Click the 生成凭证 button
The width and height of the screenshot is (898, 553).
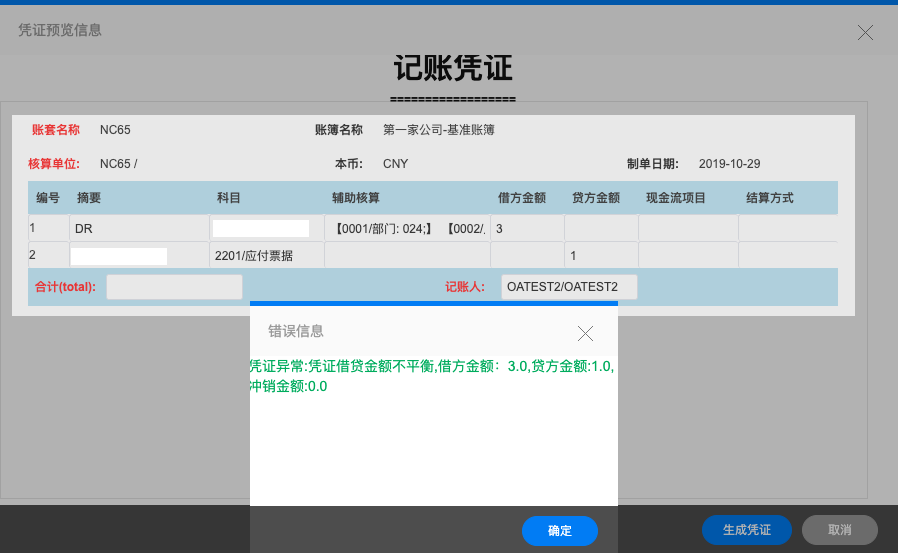click(x=746, y=530)
